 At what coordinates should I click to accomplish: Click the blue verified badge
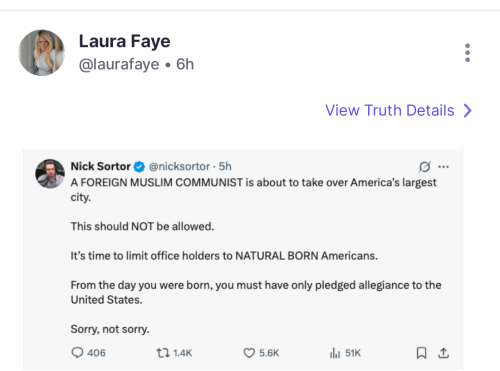tap(139, 166)
